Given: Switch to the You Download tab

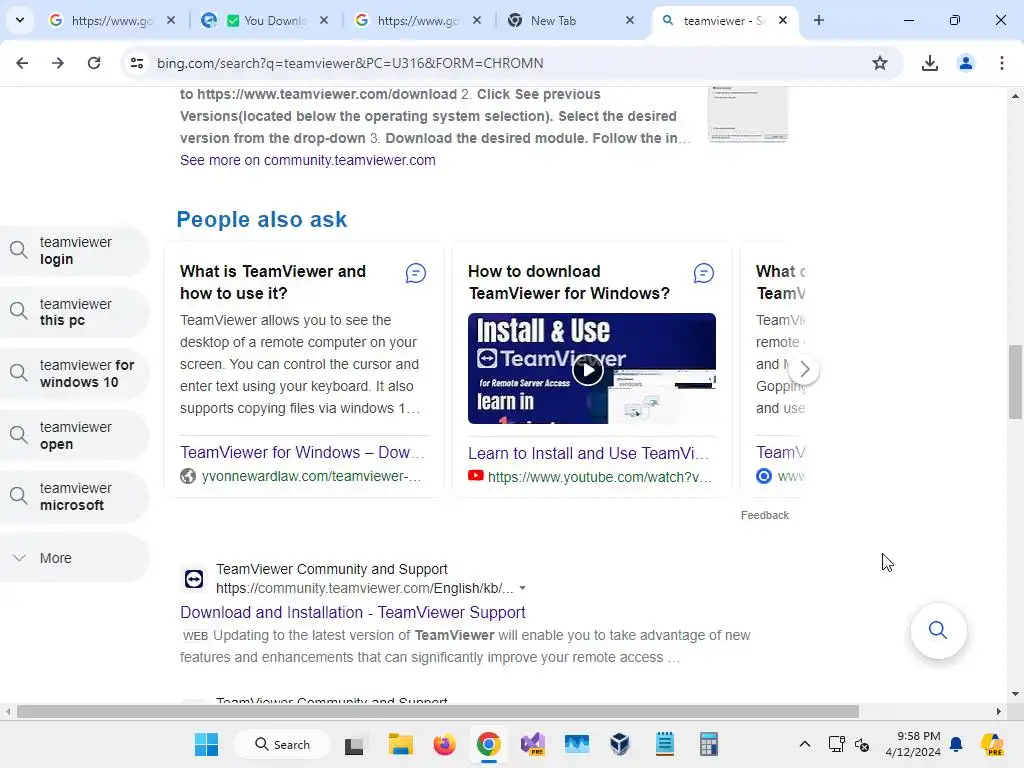Looking at the screenshot, I should (264, 20).
